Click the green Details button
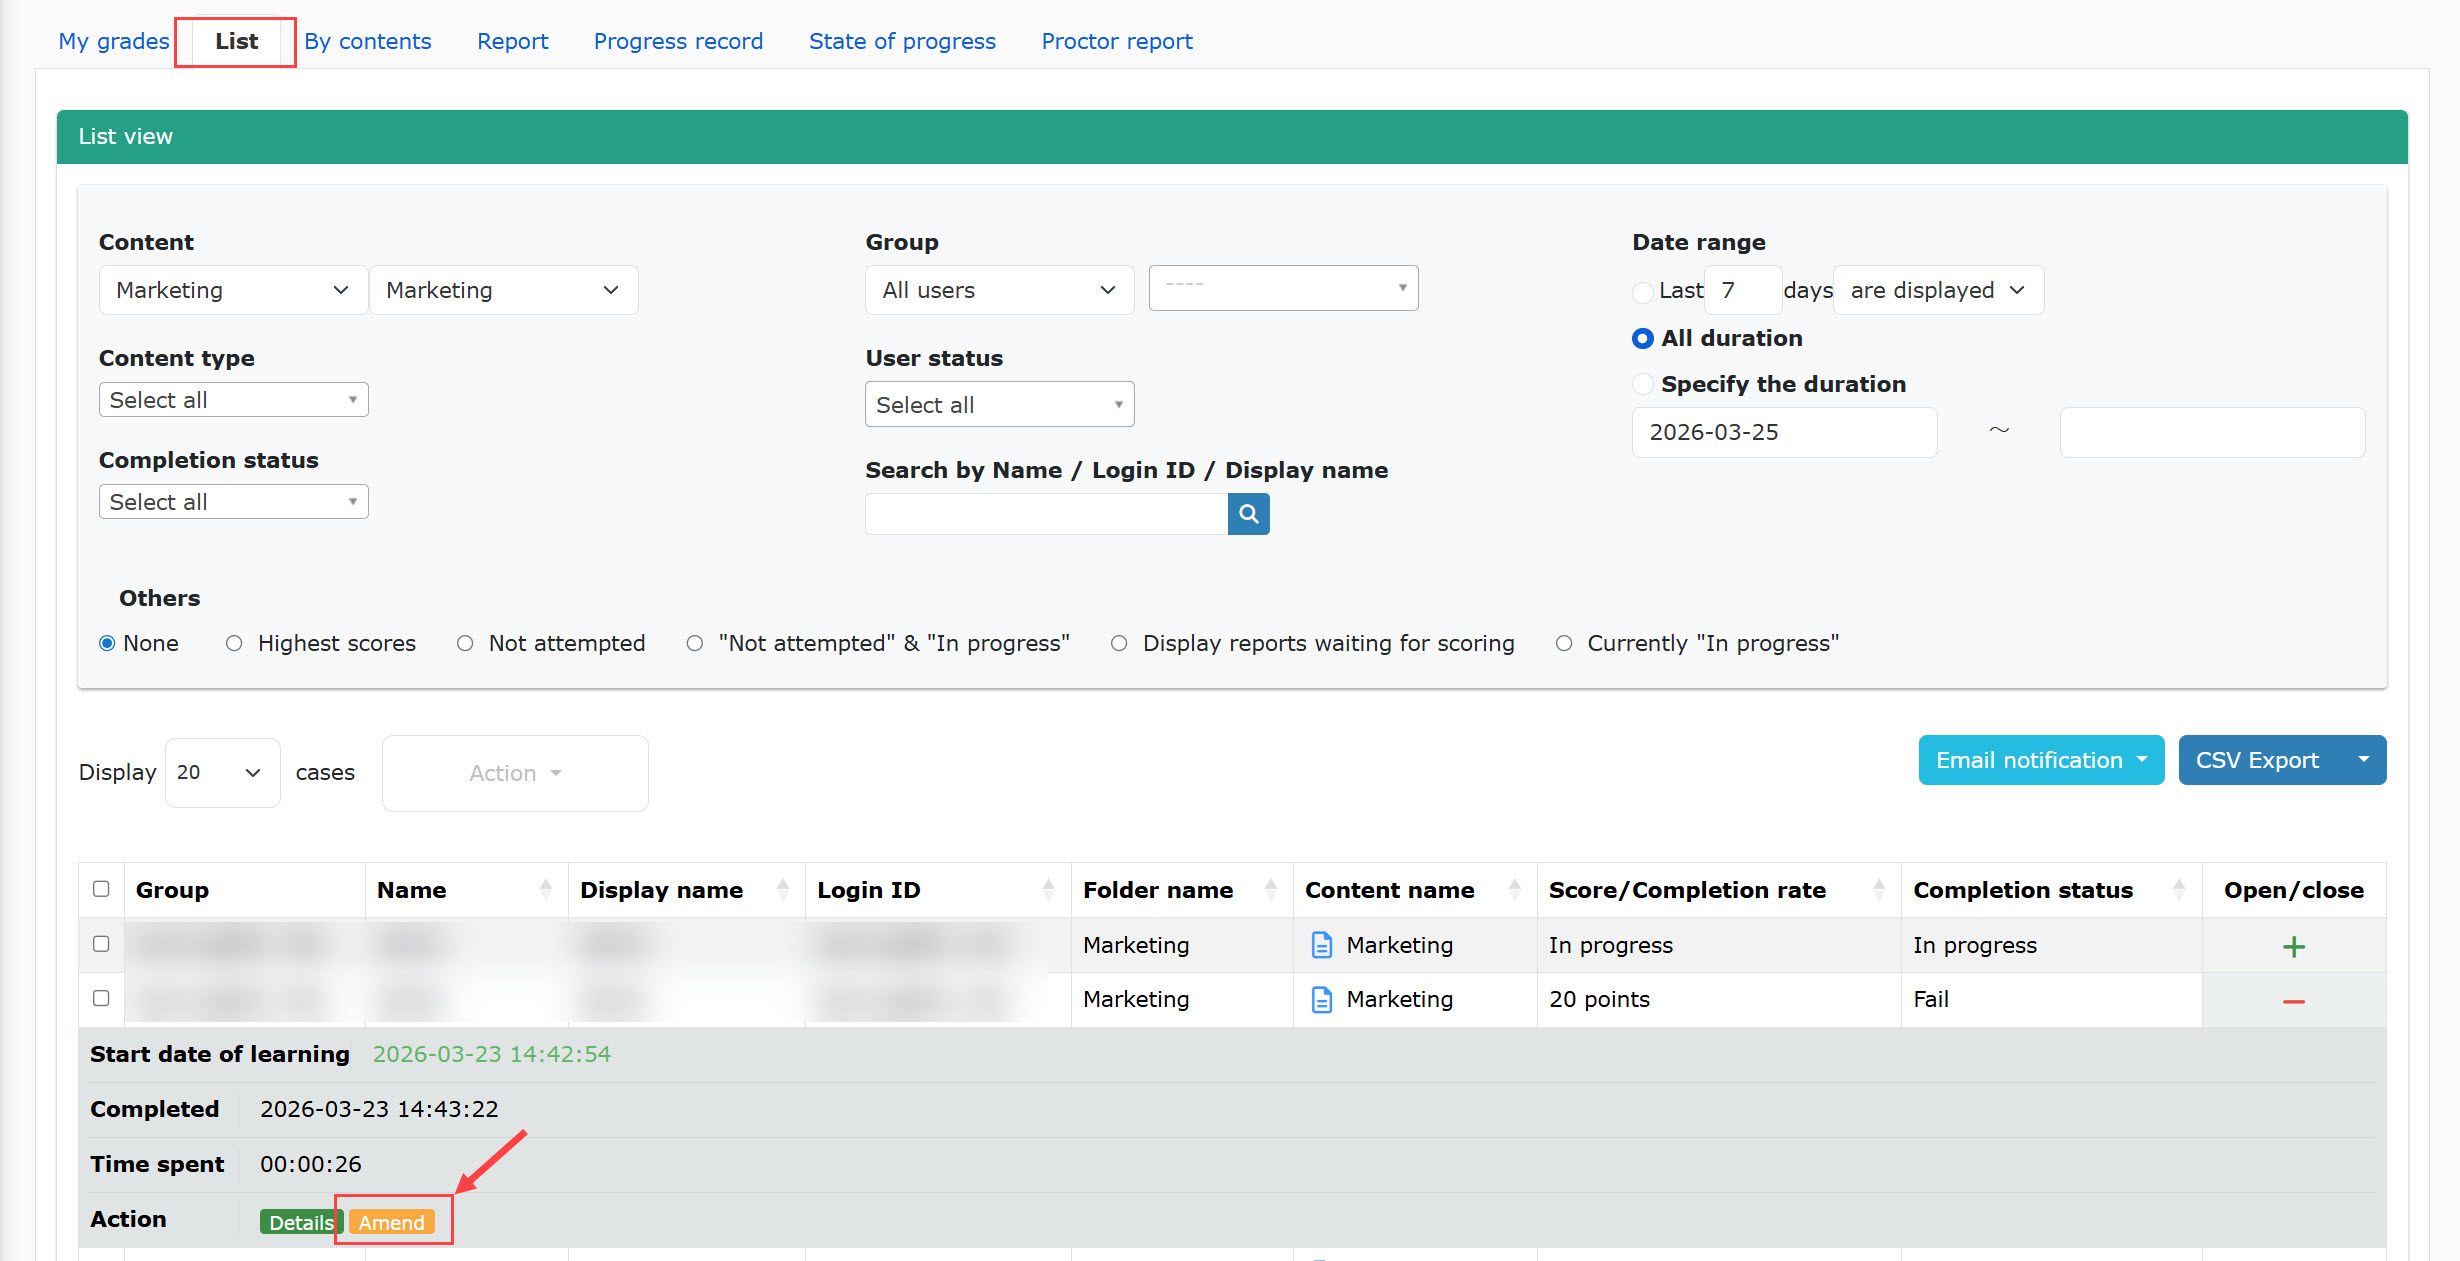The height and width of the screenshot is (1261, 2460). point(300,1222)
